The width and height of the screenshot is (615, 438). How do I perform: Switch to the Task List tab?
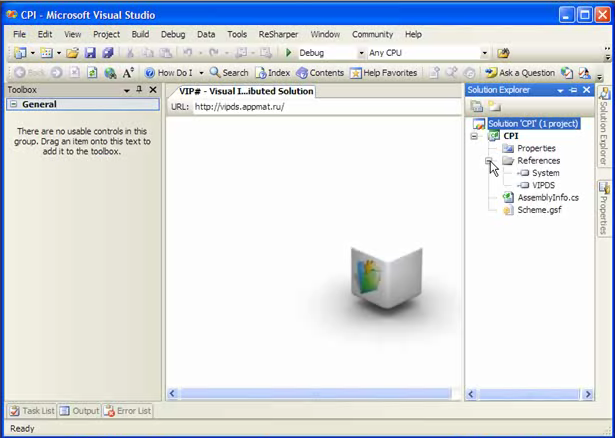(x=32, y=411)
